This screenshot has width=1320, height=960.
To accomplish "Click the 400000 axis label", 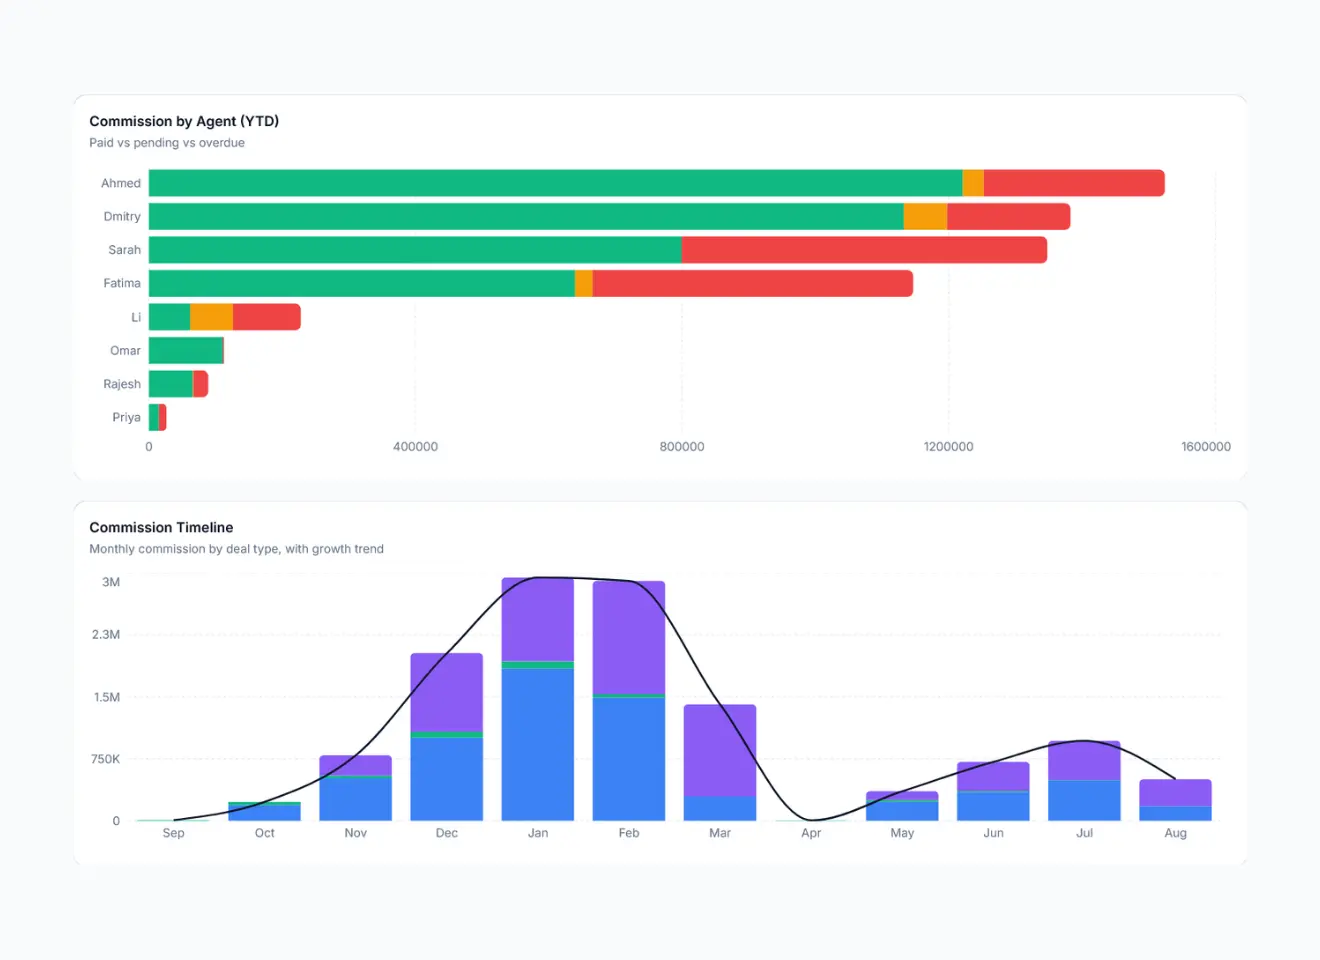I will click(415, 446).
